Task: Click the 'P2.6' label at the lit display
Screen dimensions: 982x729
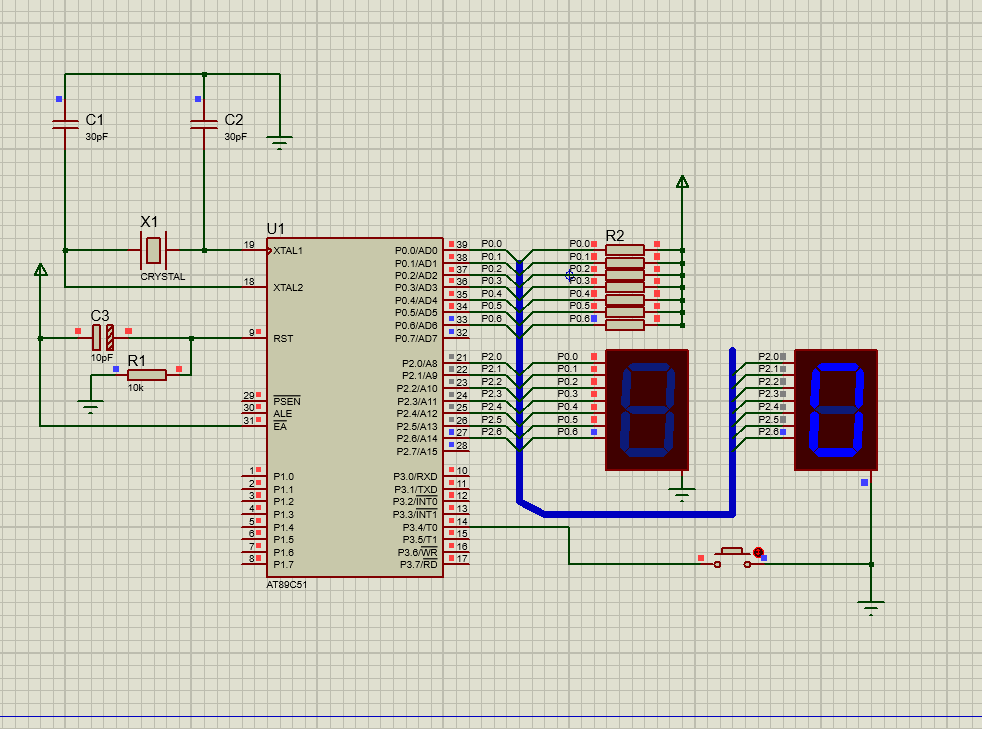Action: tap(768, 432)
